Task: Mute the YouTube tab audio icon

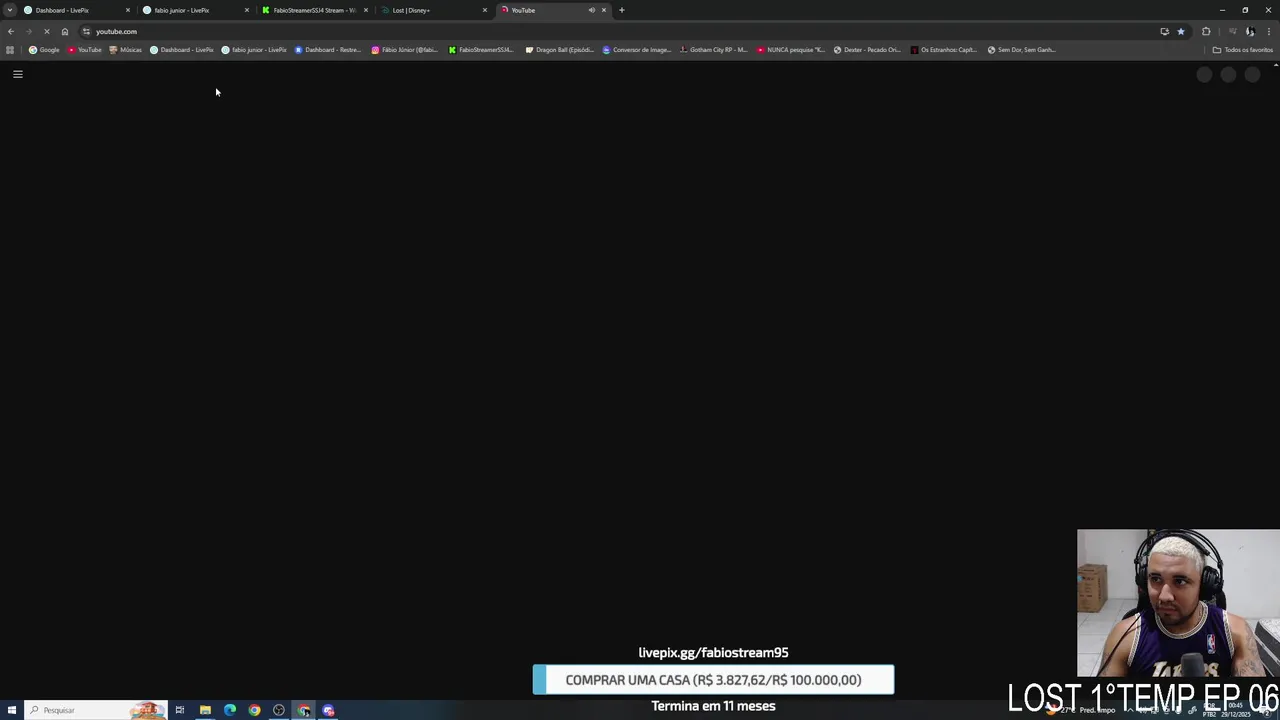Action: click(x=591, y=10)
